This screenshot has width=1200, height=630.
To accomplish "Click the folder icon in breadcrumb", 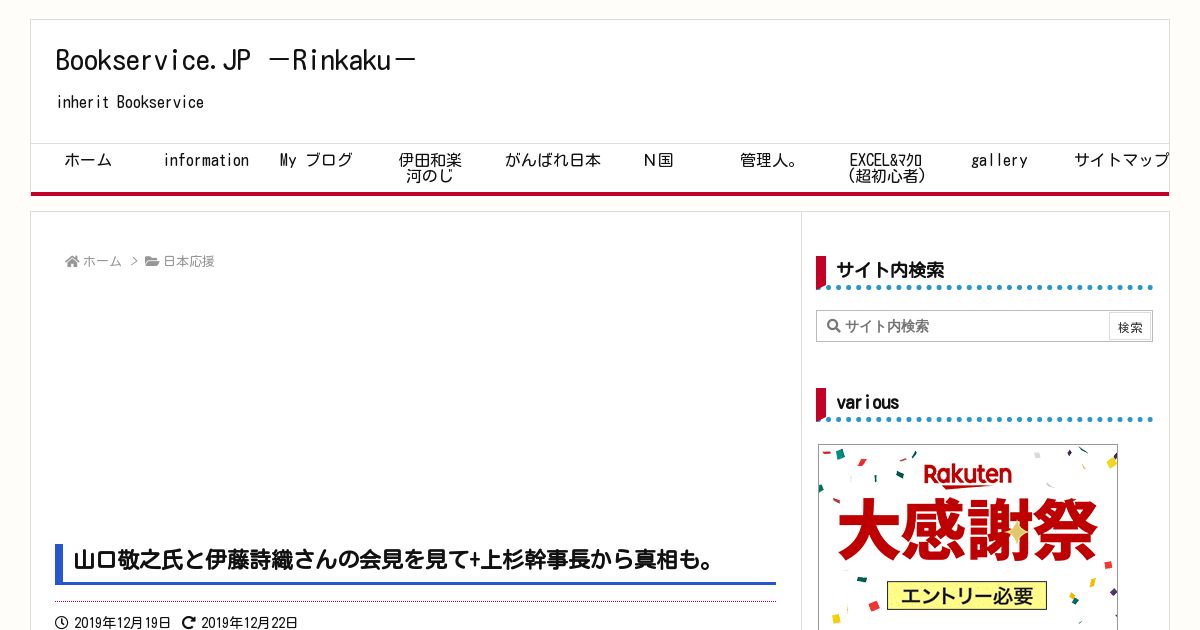I will 152,261.
